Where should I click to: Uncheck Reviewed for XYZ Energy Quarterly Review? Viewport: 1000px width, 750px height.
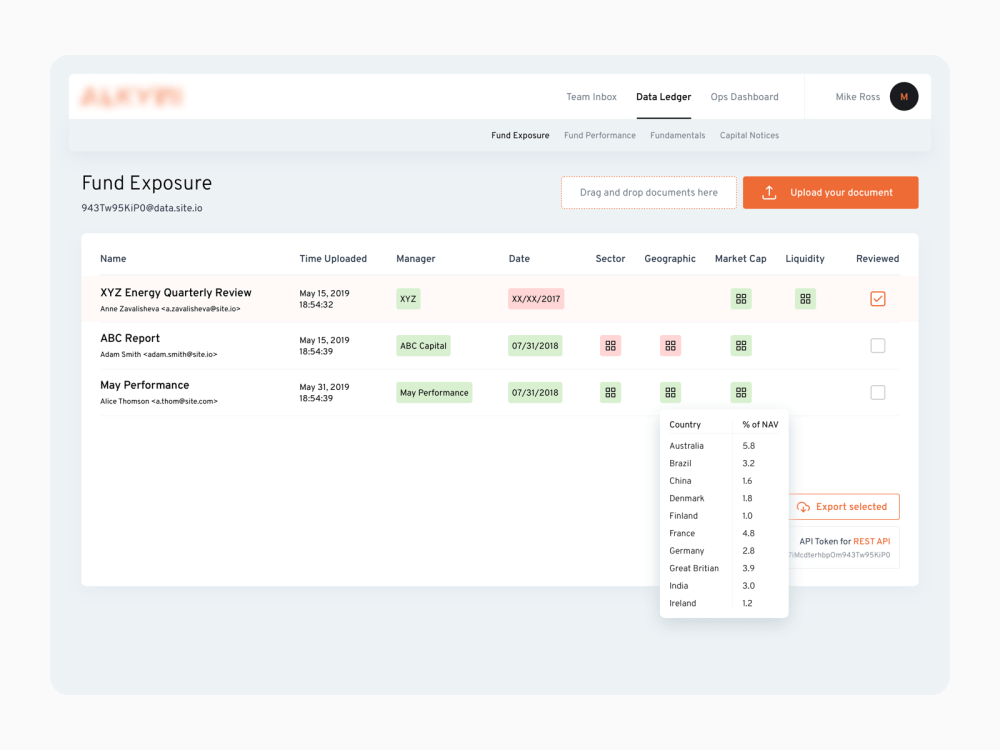877,298
